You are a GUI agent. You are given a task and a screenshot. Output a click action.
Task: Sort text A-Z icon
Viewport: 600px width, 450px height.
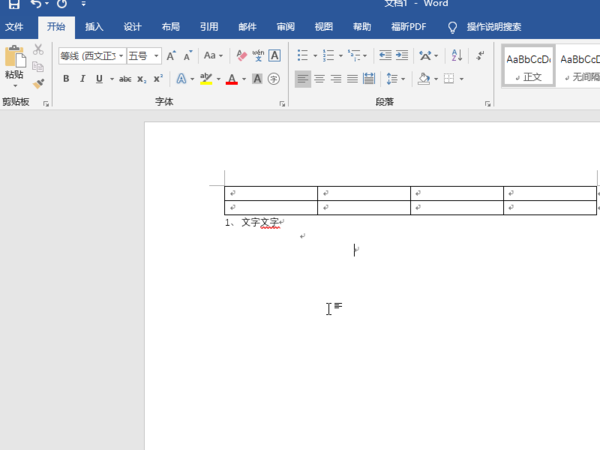pyautogui.click(x=457, y=55)
